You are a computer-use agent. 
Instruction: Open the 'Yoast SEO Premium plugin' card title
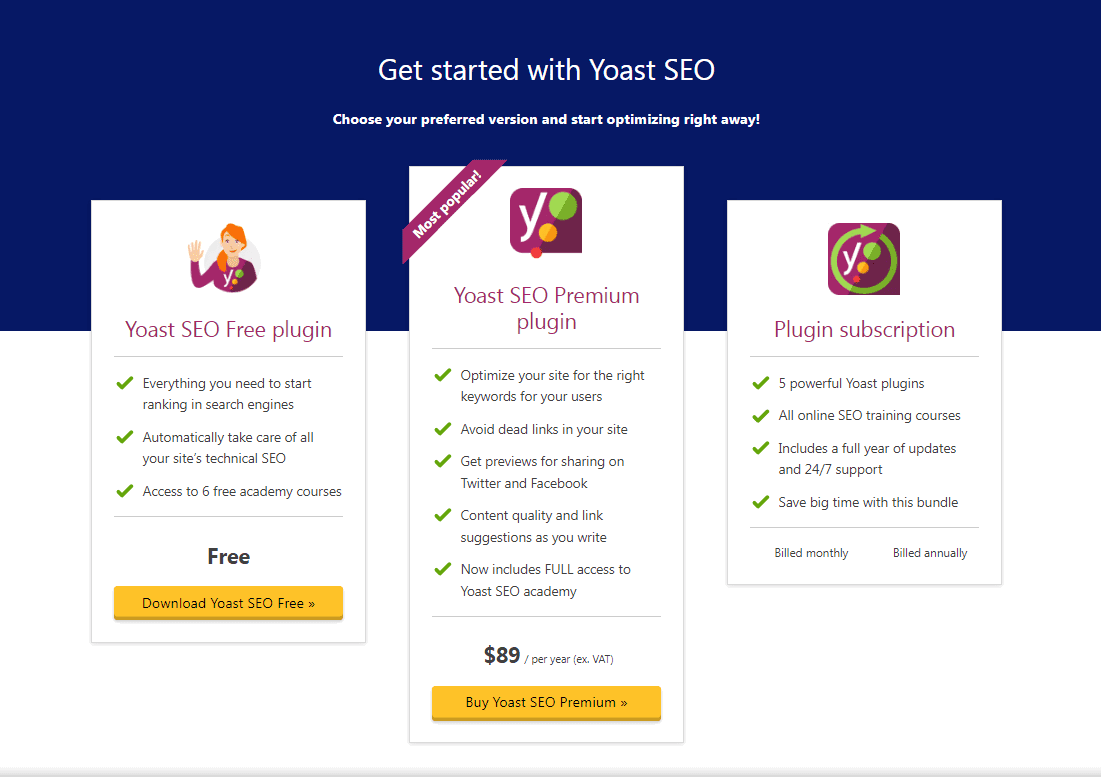pyautogui.click(x=546, y=307)
